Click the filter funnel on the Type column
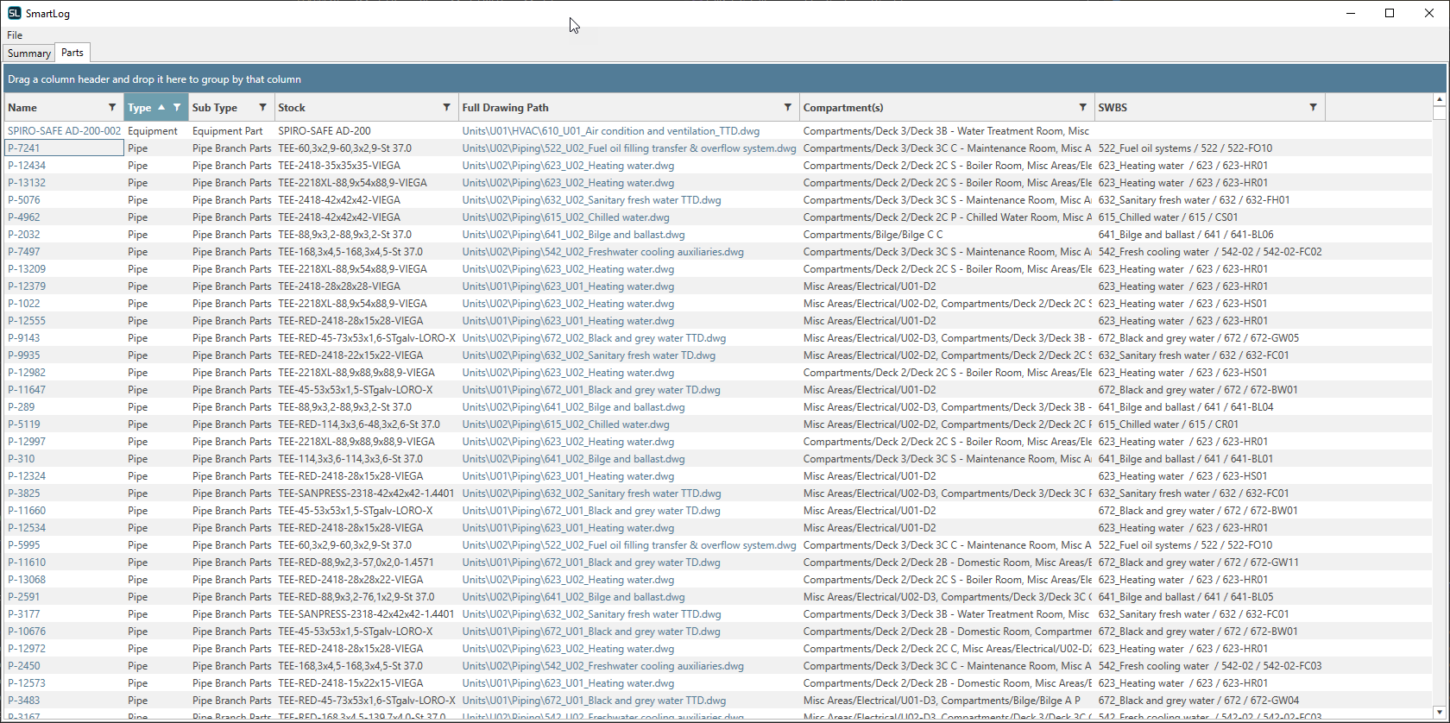1450x723 pixels. pos(177,107)
